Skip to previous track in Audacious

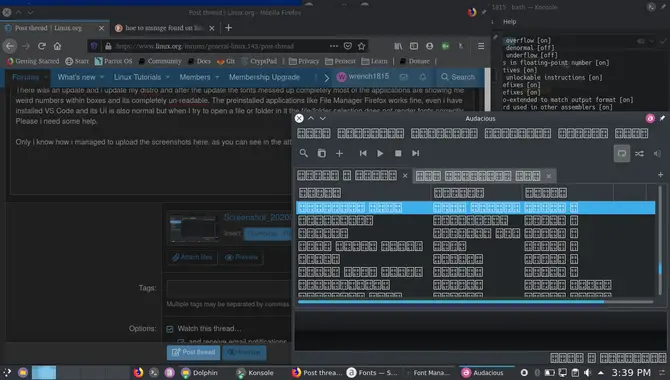363,153
